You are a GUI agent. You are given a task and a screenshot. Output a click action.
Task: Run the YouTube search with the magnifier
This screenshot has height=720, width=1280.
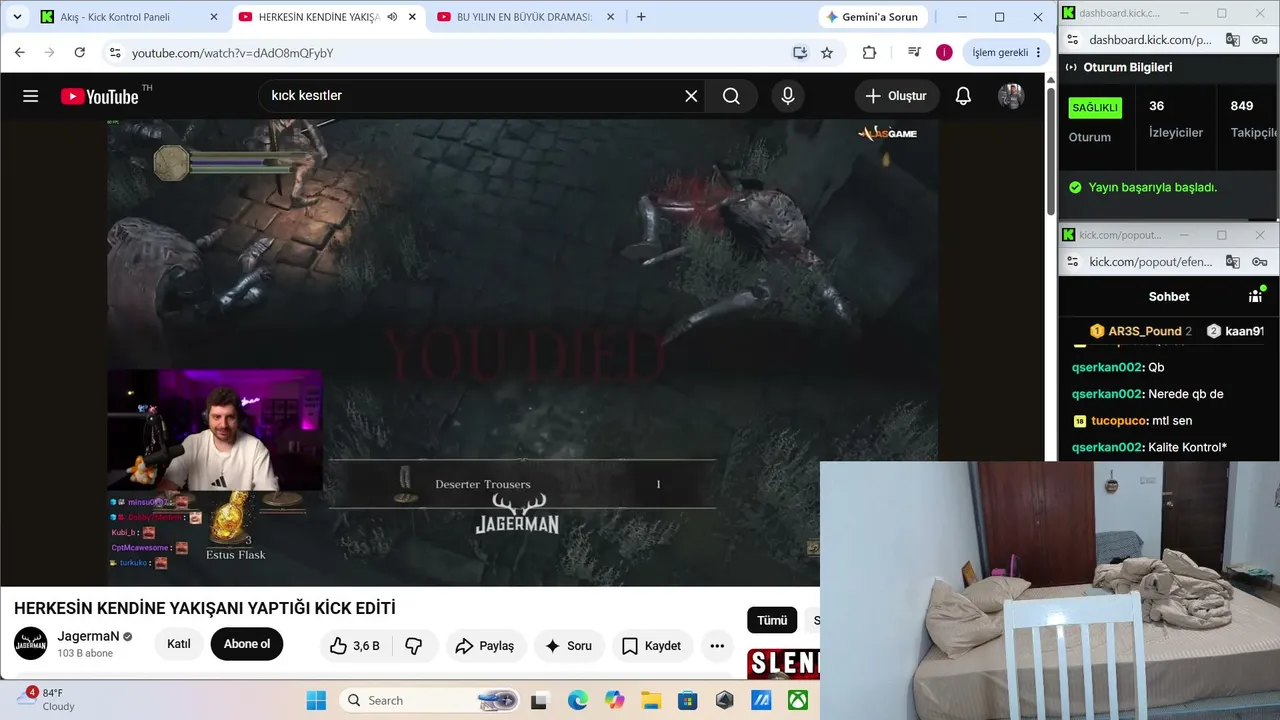731,96
